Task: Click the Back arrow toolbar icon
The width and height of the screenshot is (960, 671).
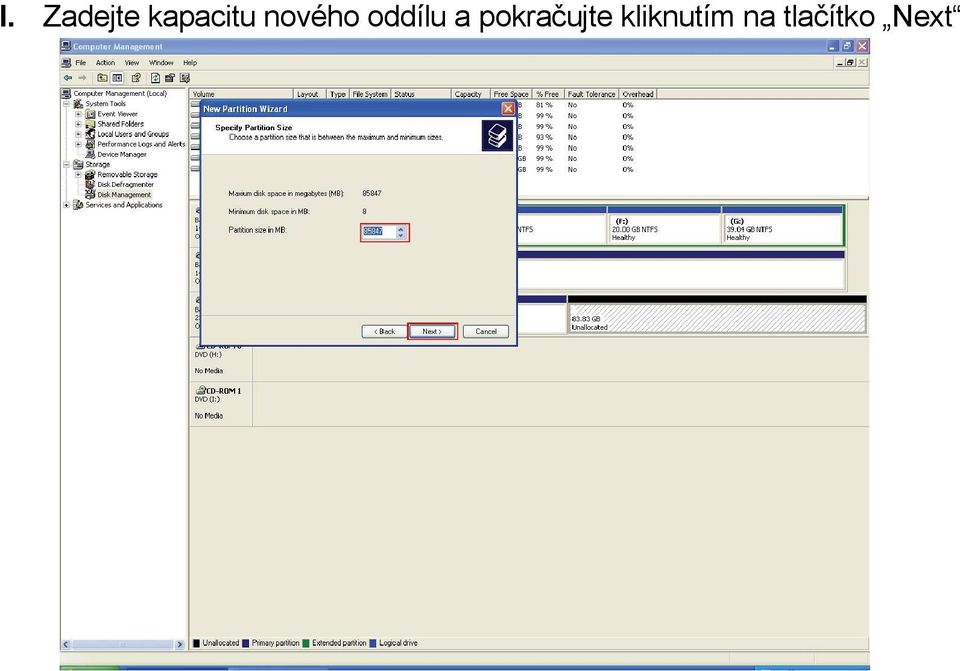Action: click(x=67, y=78)
